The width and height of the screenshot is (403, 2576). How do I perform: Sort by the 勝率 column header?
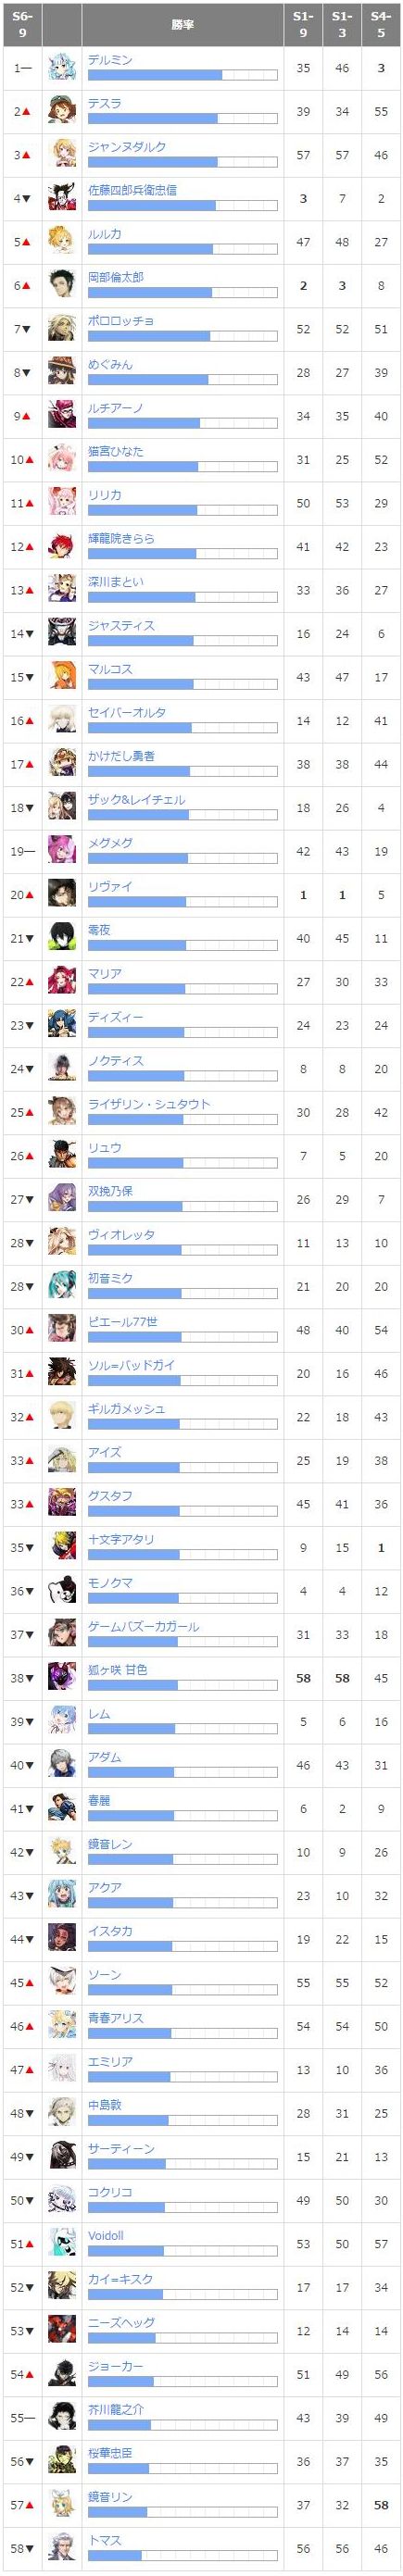point(182,24)
